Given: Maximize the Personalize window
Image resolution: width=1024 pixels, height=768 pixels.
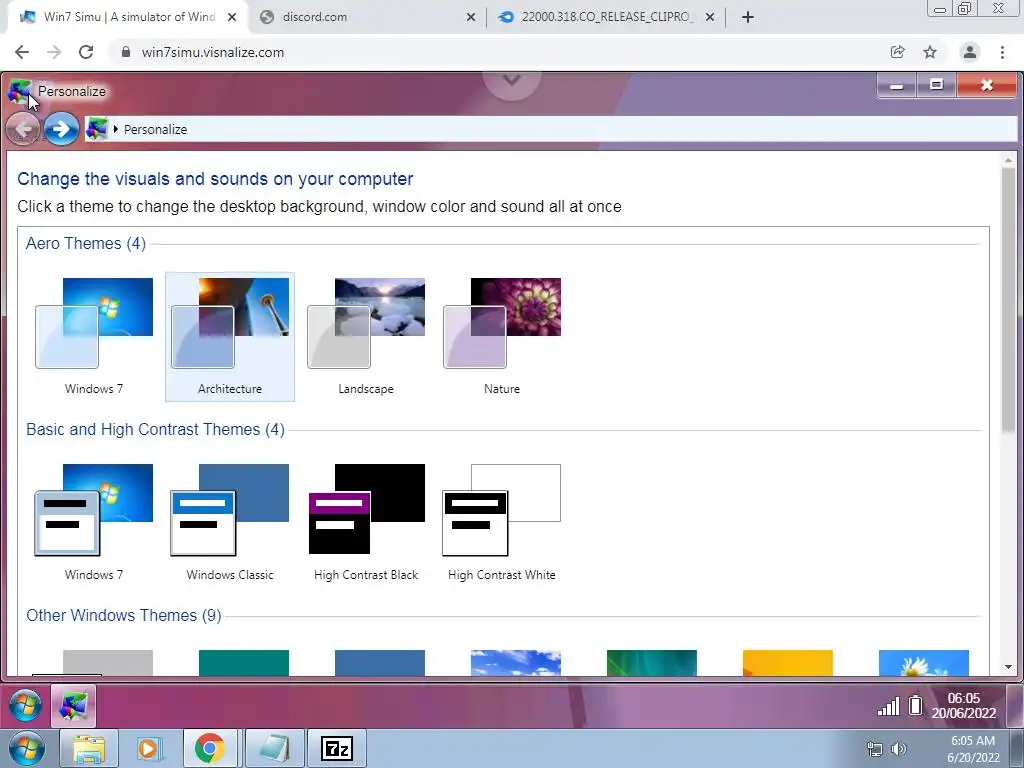Looking at the screenshot, I should coord(936,85).
